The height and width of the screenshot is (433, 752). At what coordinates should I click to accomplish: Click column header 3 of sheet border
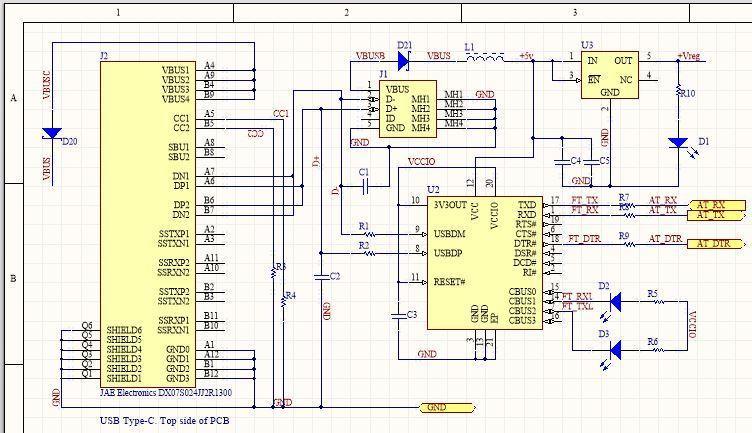[x=575, y=13]
